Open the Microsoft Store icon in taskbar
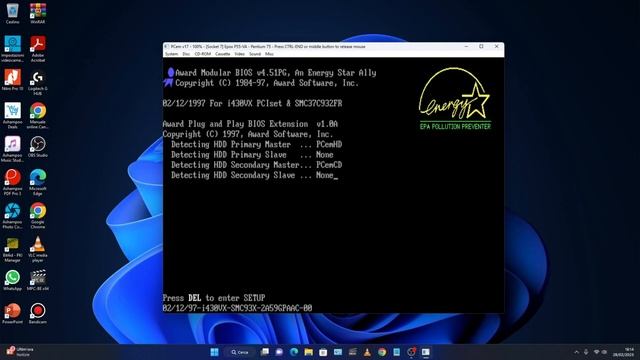This screenshot has width=640, height=360. [323, 352]
